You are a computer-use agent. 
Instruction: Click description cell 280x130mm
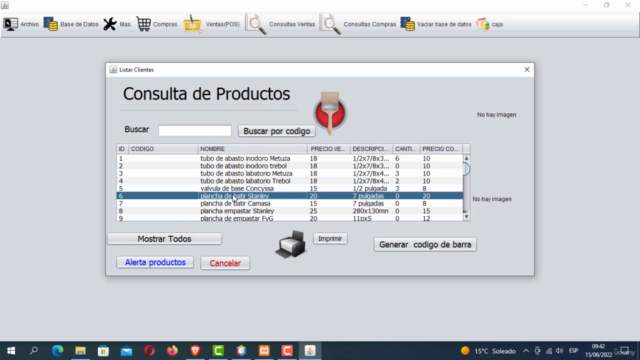pyautogui.click(x=371, y=211)
